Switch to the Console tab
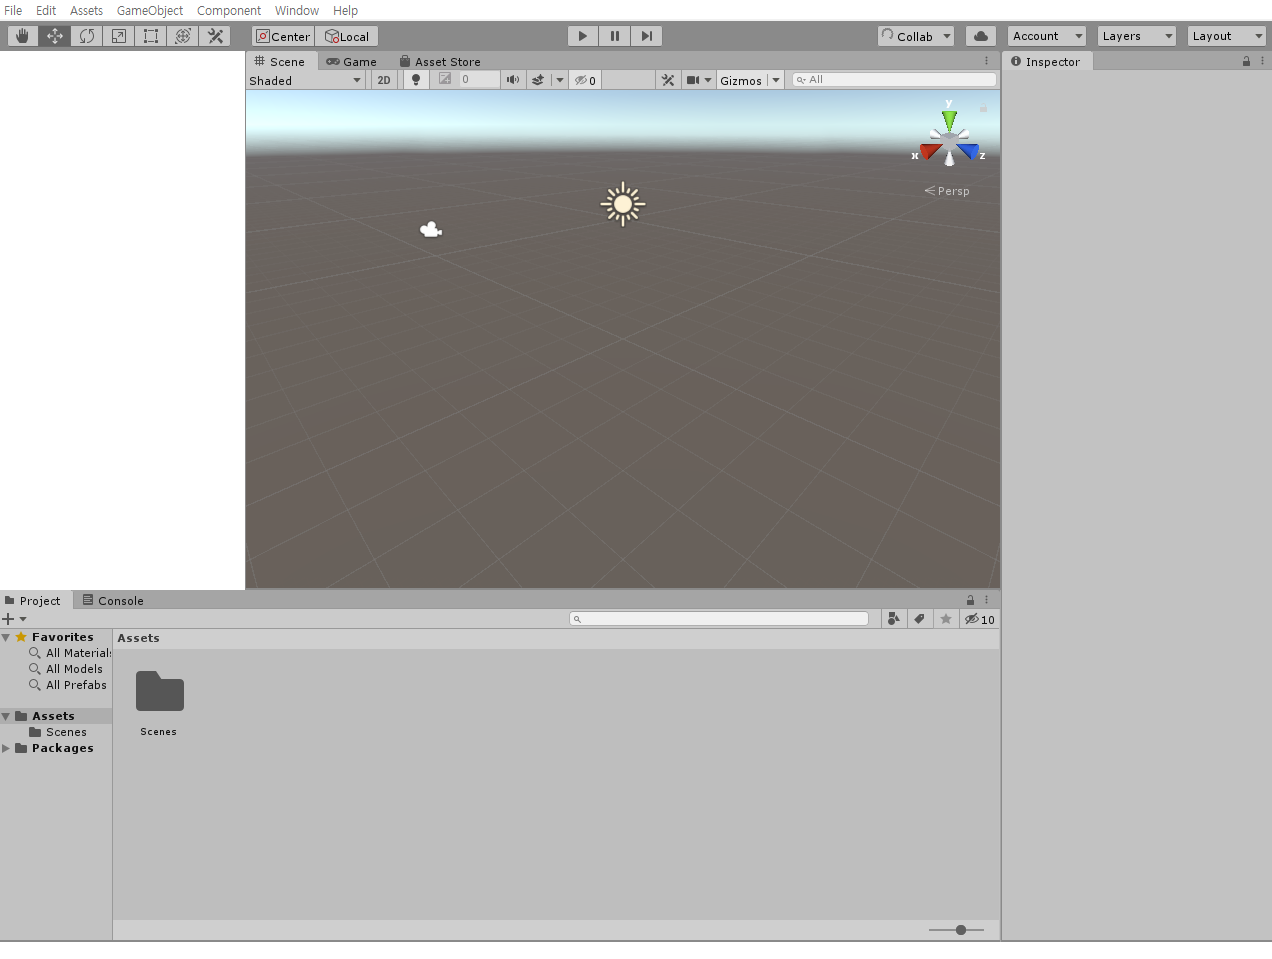1272x959 pixels. 113,600
